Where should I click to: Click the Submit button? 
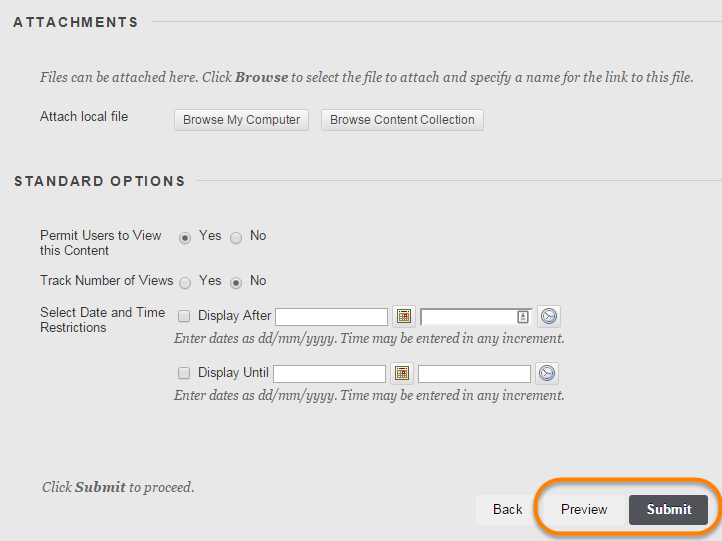click(x=669, y=510)
